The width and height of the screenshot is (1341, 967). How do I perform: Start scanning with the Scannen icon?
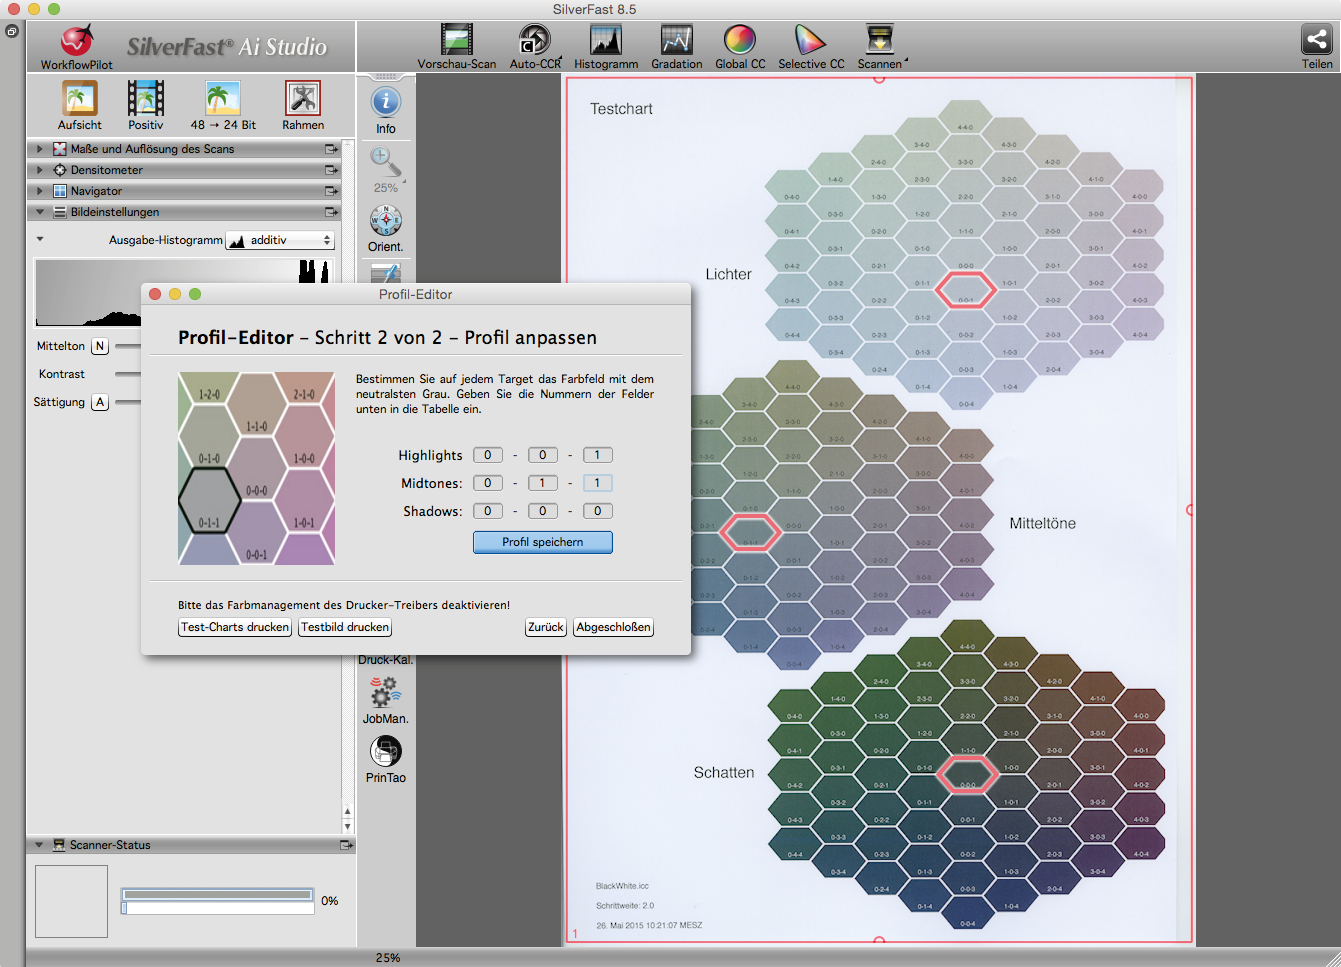click(x=879, y=40)
